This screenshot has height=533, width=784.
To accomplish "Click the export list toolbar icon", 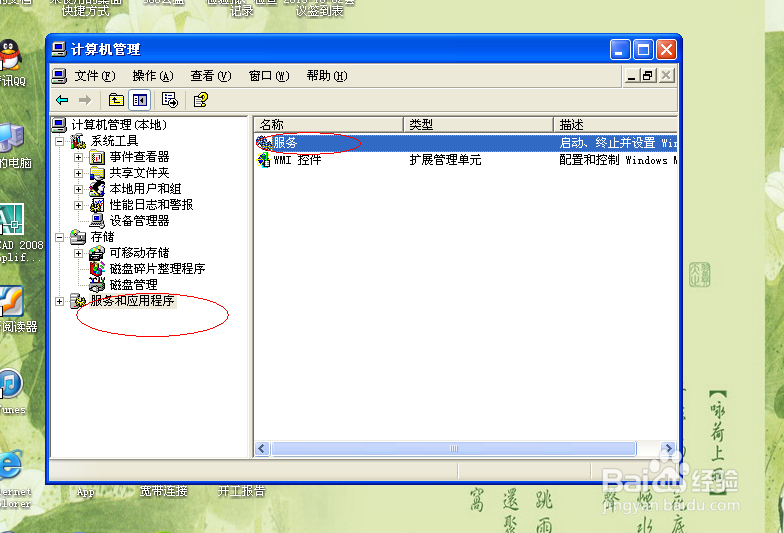I will pos(170,100).
